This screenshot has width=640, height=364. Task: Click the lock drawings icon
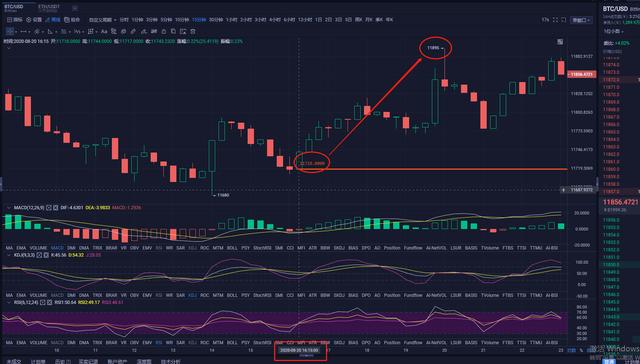[x=163, y=31]
